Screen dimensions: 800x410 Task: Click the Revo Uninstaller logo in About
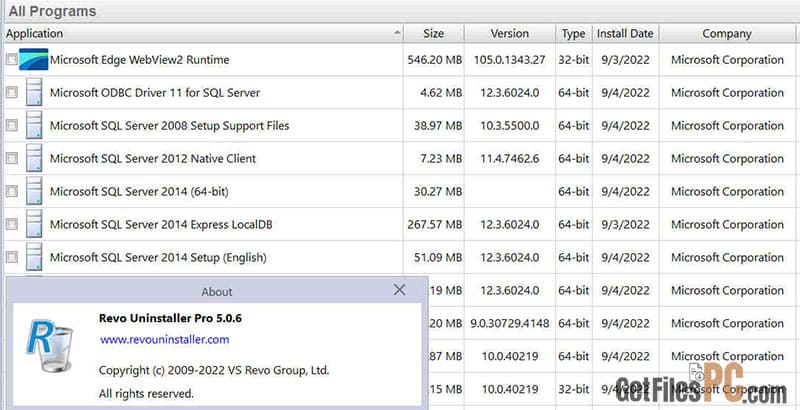[49, 345]
